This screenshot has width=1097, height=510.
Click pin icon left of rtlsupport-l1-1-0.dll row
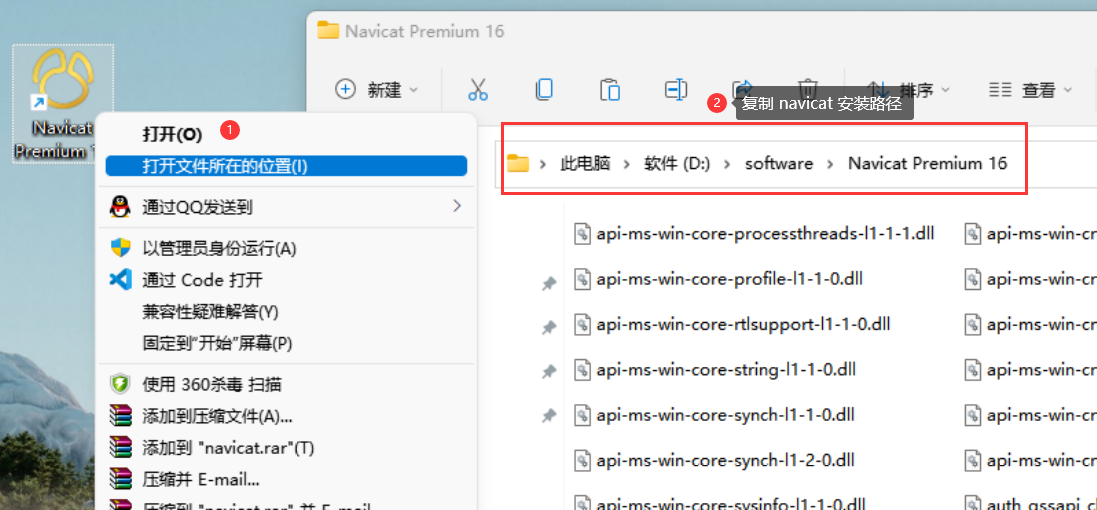click(x=549, y=327)
